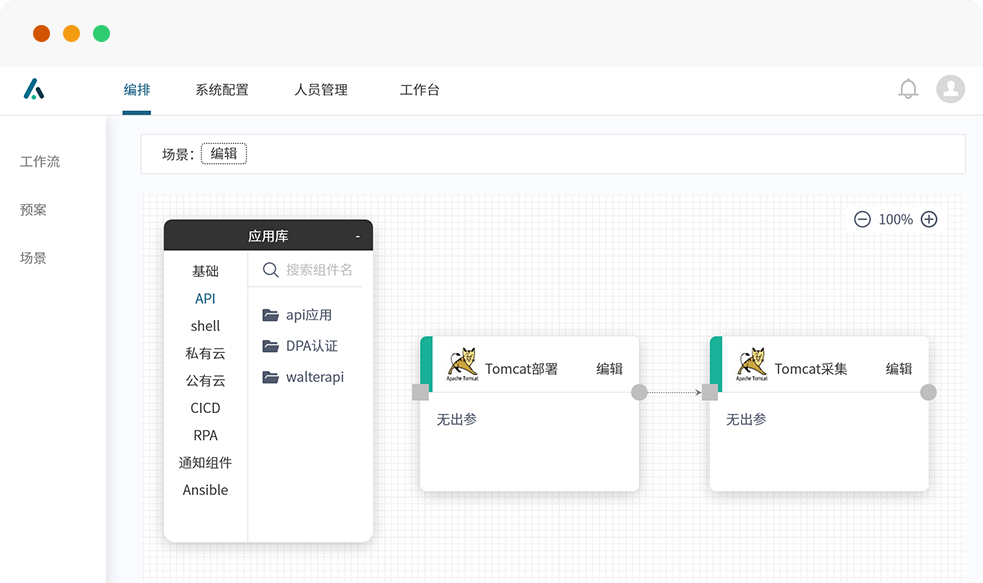983x583 pixels.
Task: Click the notification bell icon
Action: [x=908, y=89]
